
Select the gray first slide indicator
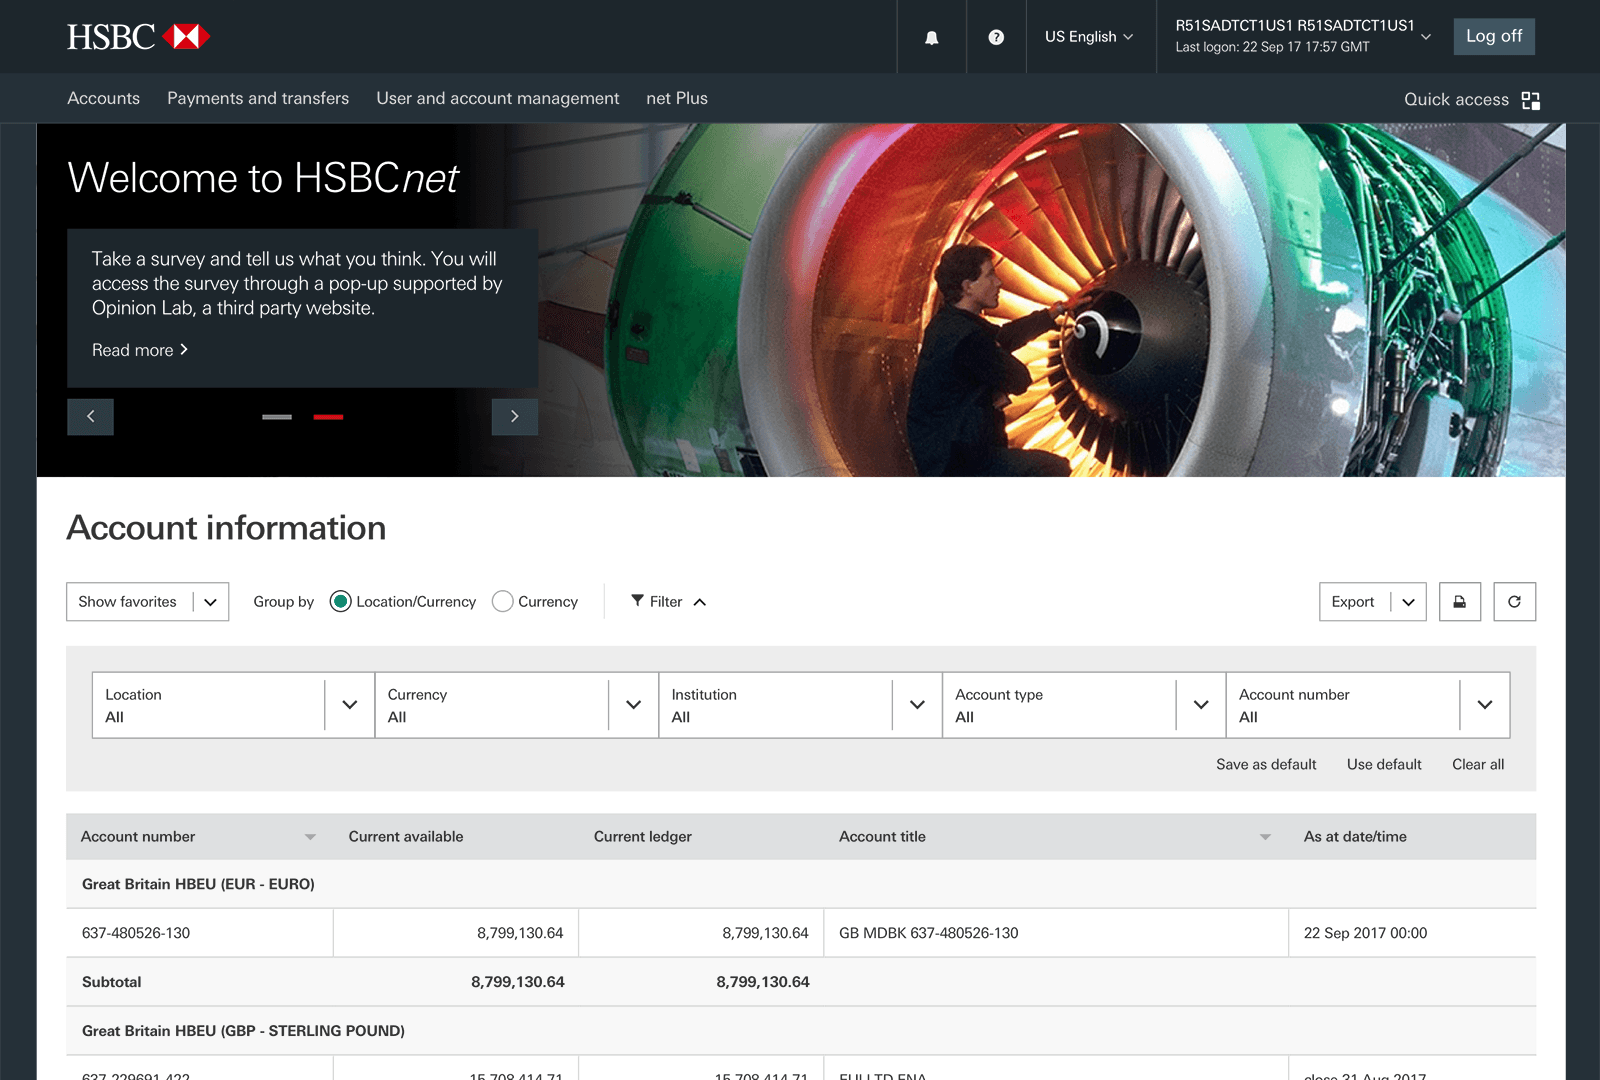[x=277, y=417]
